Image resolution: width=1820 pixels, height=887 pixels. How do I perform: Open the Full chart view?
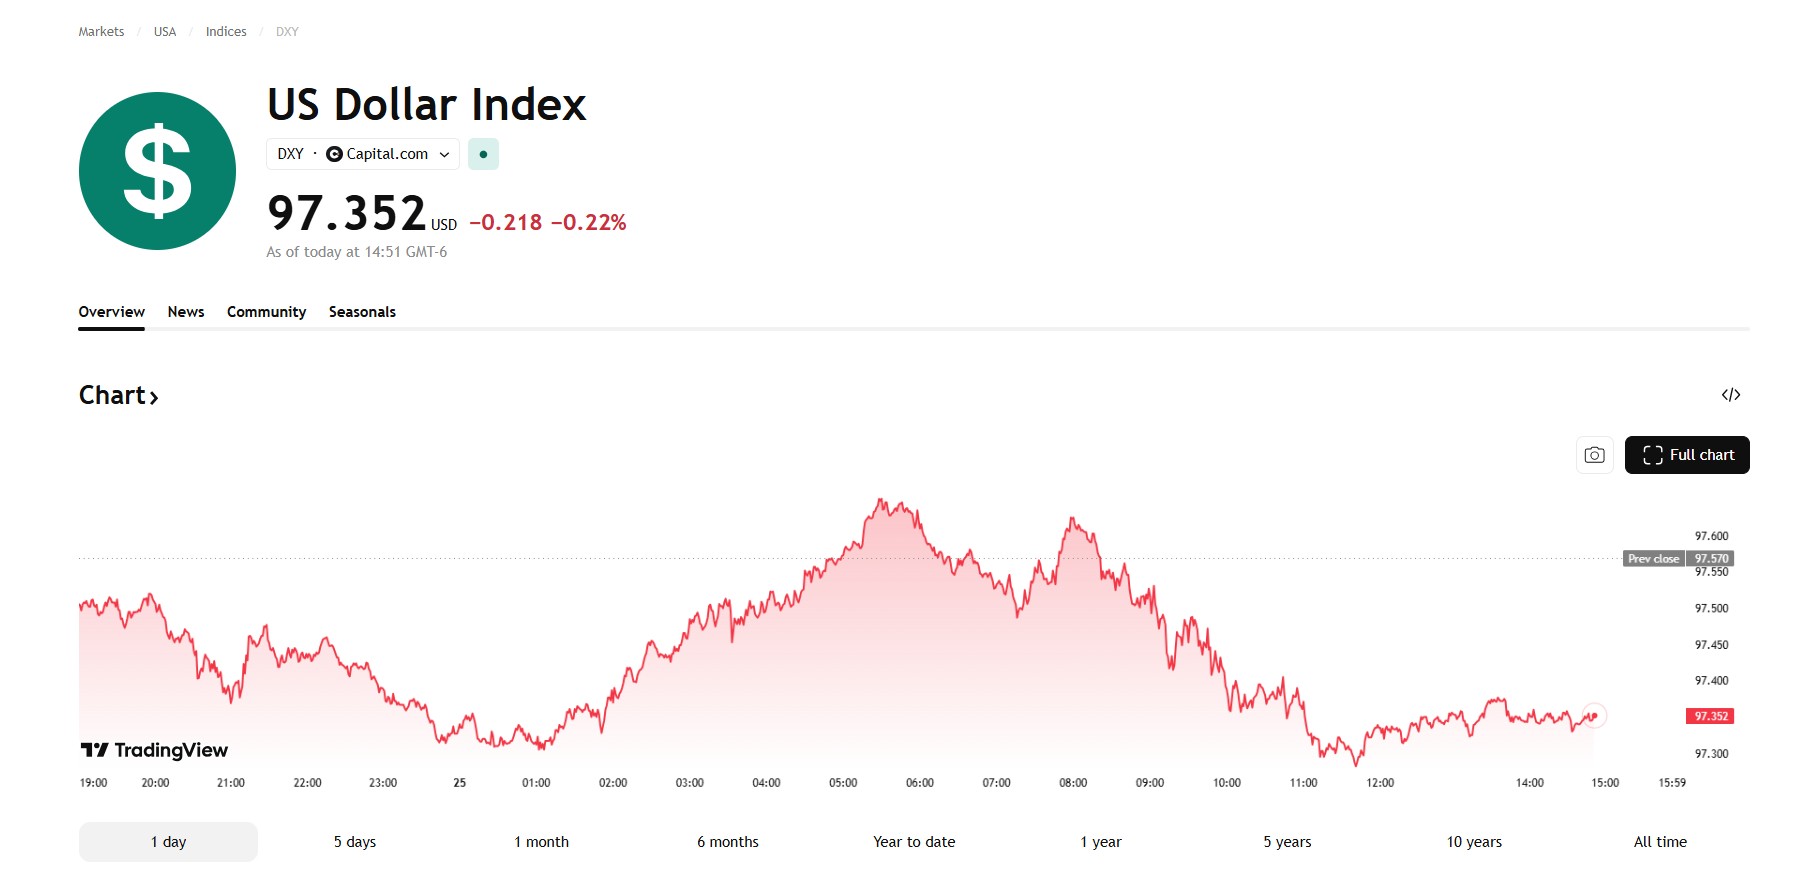(1686, 455)
